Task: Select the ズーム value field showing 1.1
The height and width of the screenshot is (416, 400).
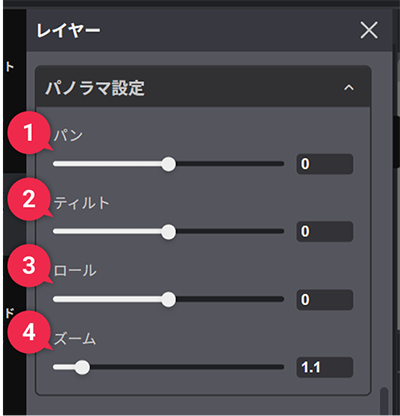Action: click(x=325, y=367)
